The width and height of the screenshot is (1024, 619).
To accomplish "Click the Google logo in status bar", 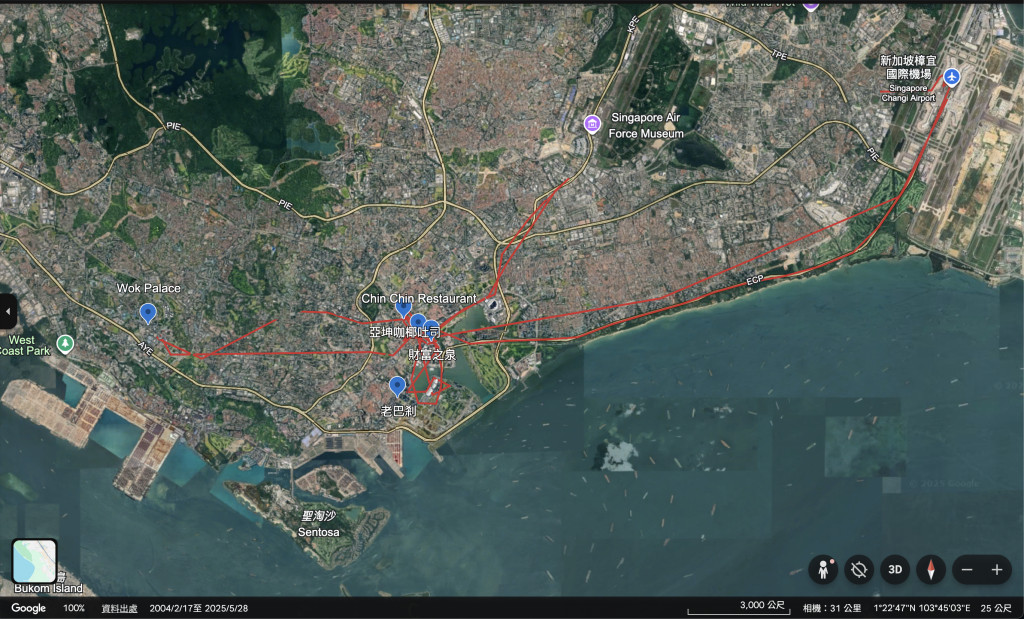I will pyautogui.click(x=29, y=608).
